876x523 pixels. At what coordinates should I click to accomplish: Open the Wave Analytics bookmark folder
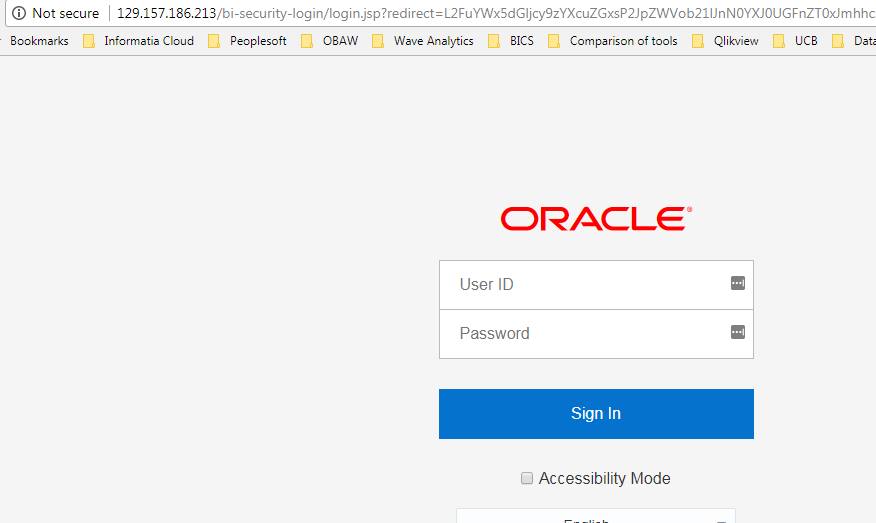pos(422,41)
